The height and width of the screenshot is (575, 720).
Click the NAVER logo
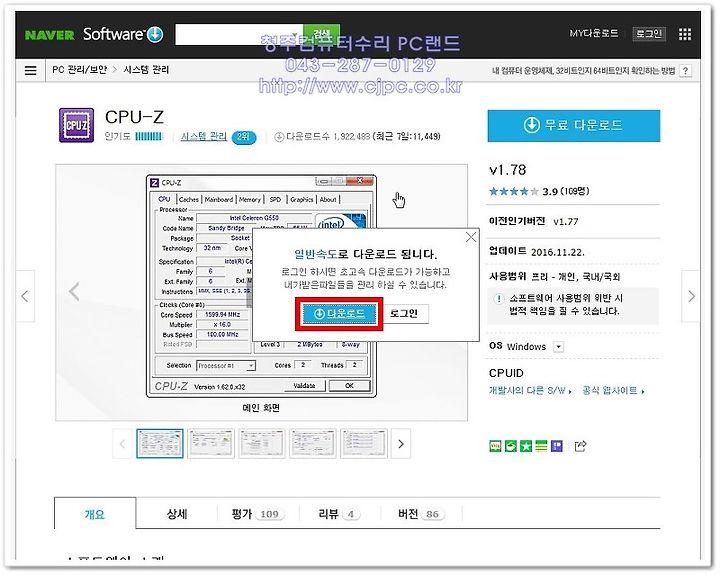point(49,35)
